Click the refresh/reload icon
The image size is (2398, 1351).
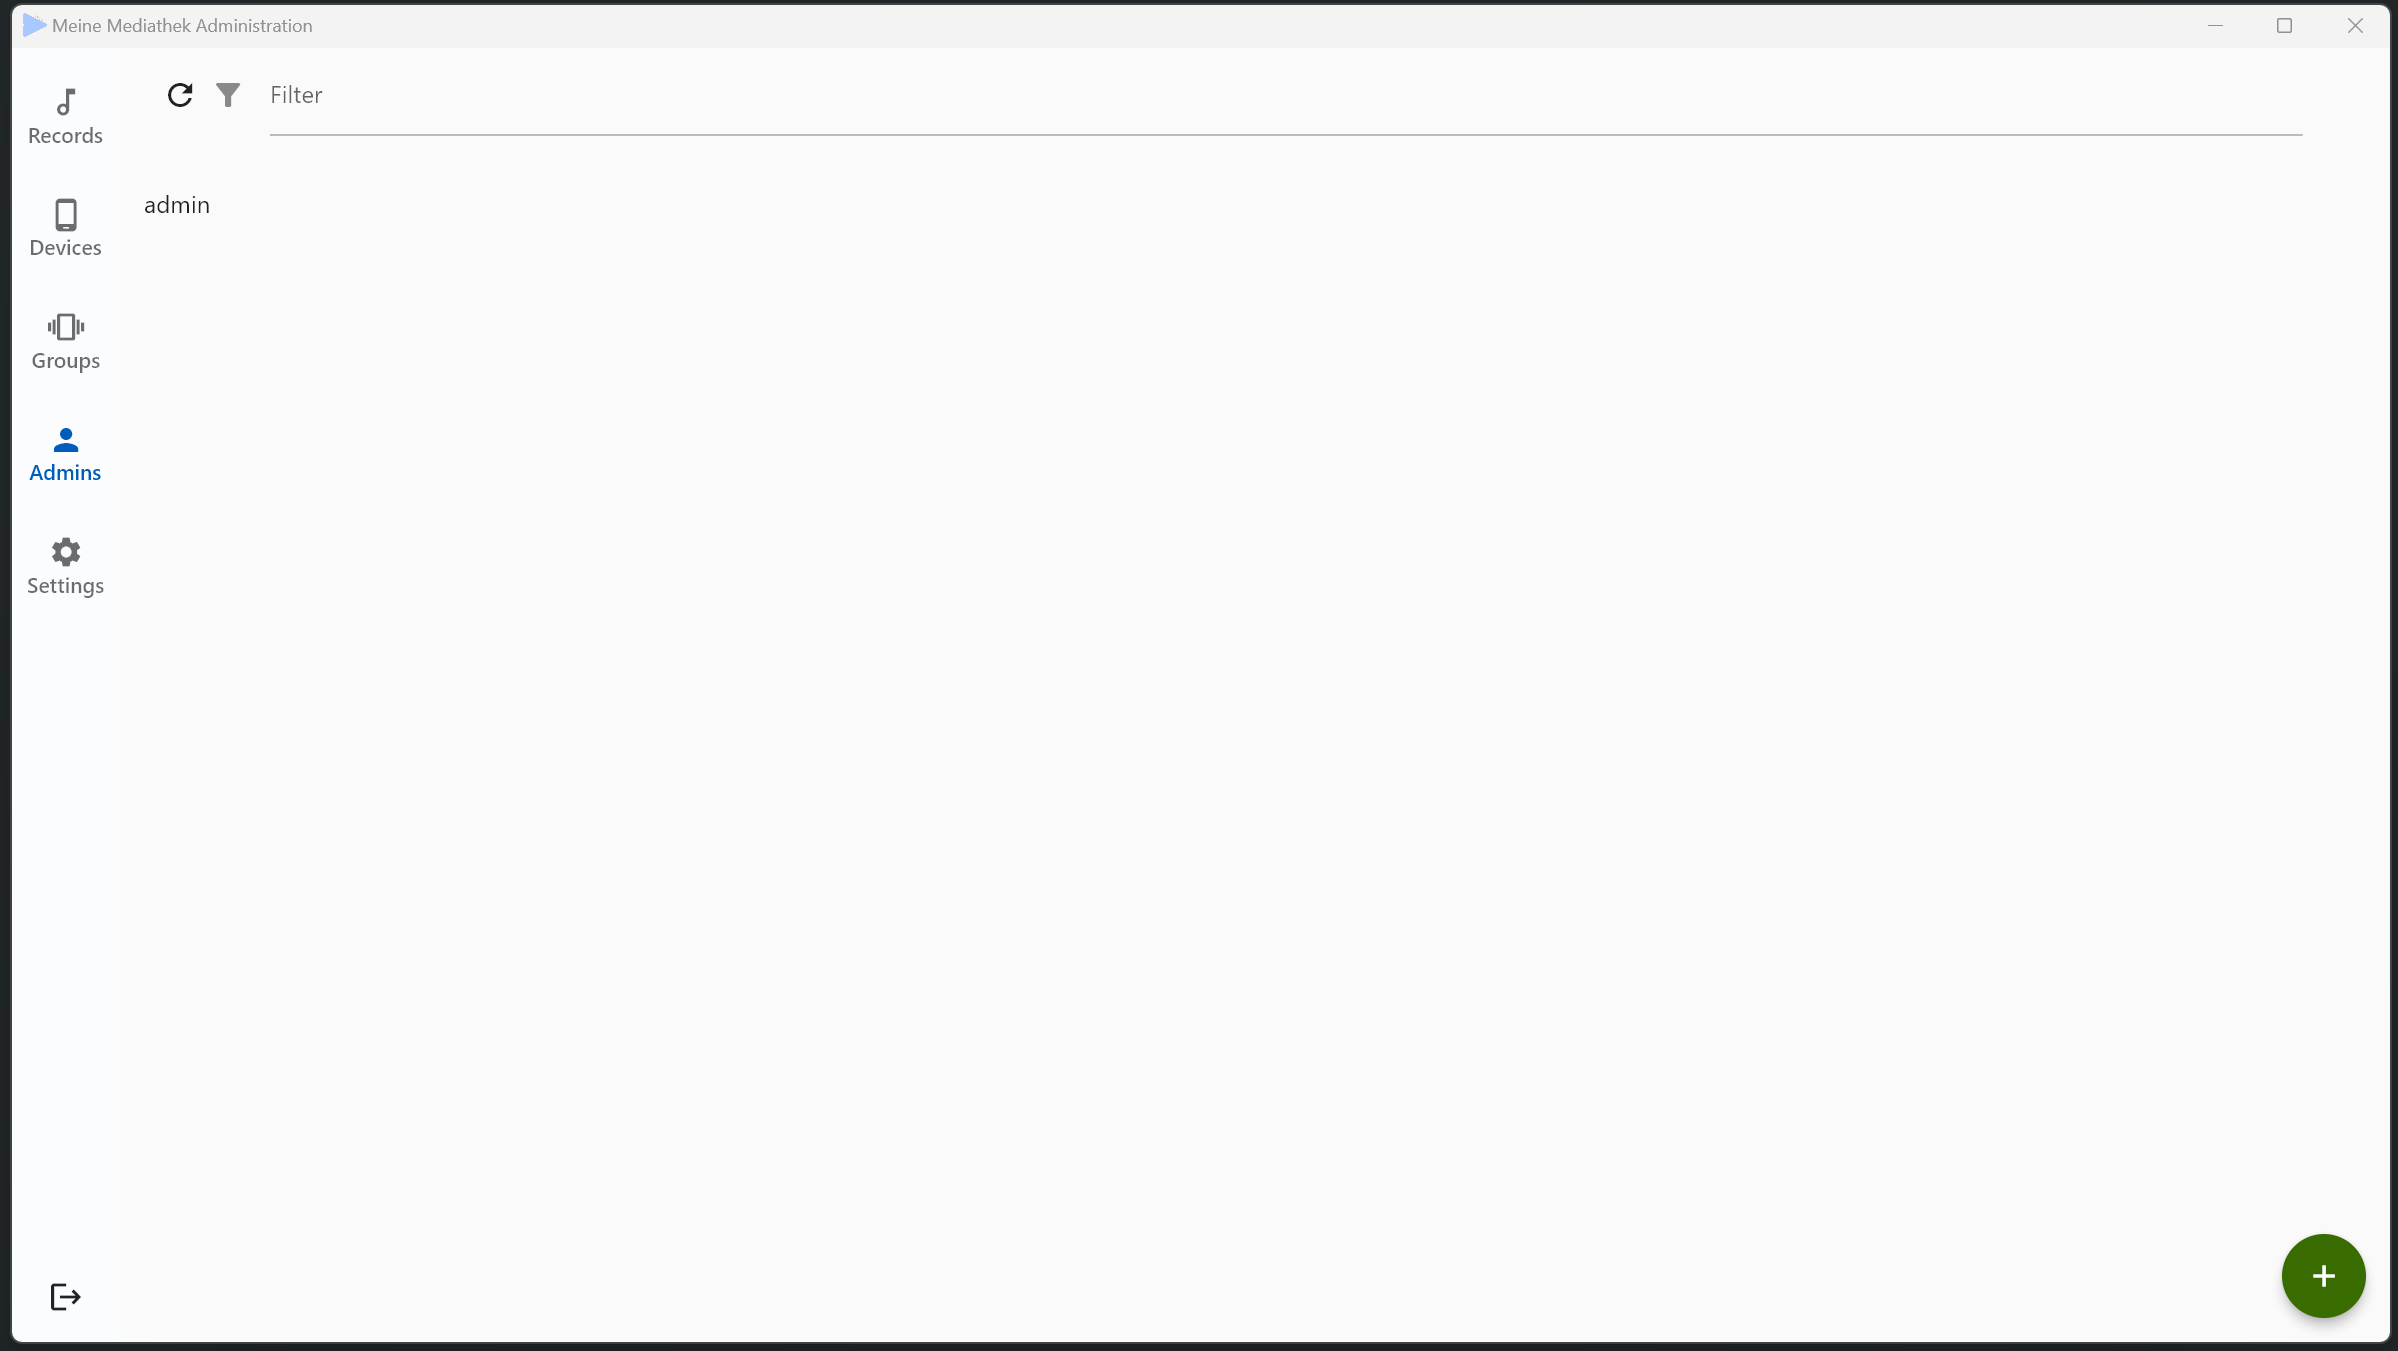pyautogui.click(x=180, y=94)
